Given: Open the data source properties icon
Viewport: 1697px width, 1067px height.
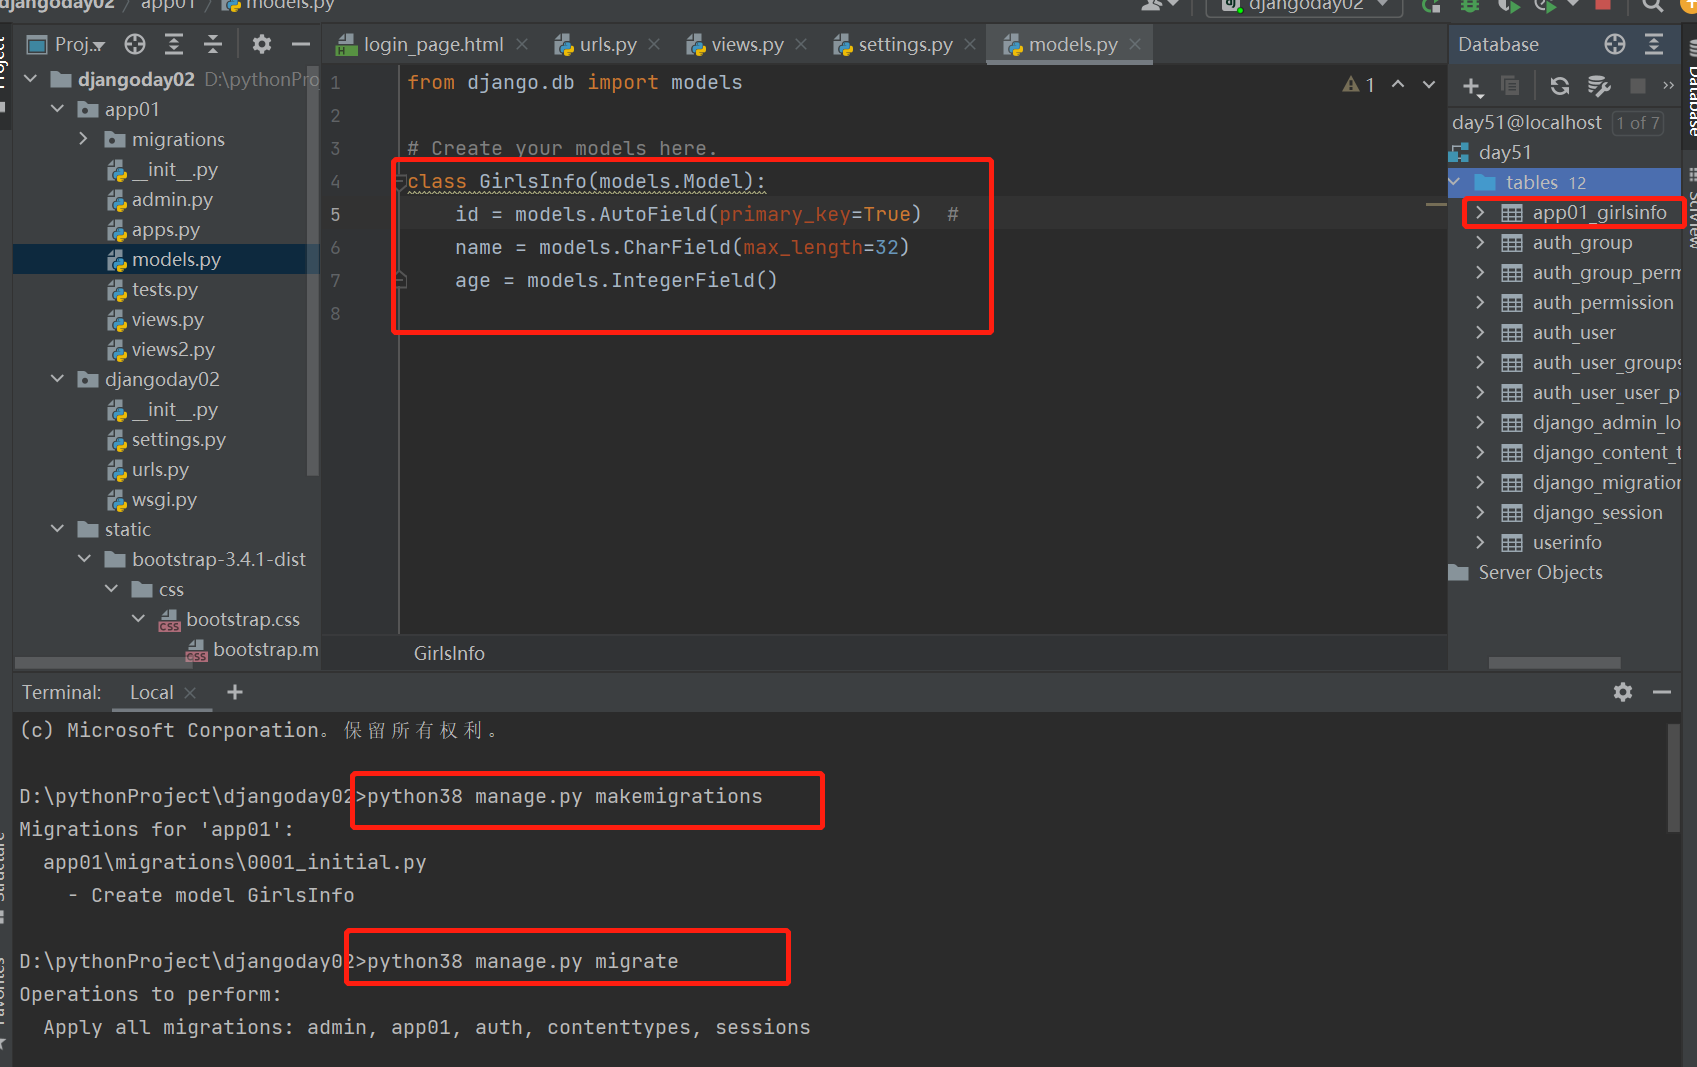Looking at the screenshot, I should tap(1599, 87).
